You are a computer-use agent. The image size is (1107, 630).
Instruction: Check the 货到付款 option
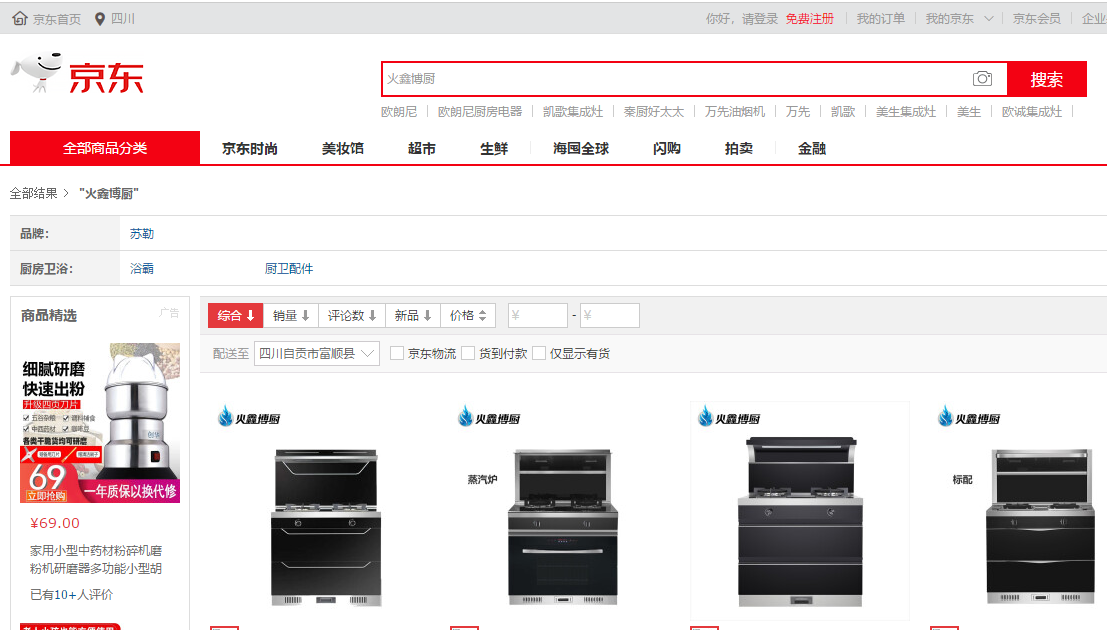click(468, 353)
